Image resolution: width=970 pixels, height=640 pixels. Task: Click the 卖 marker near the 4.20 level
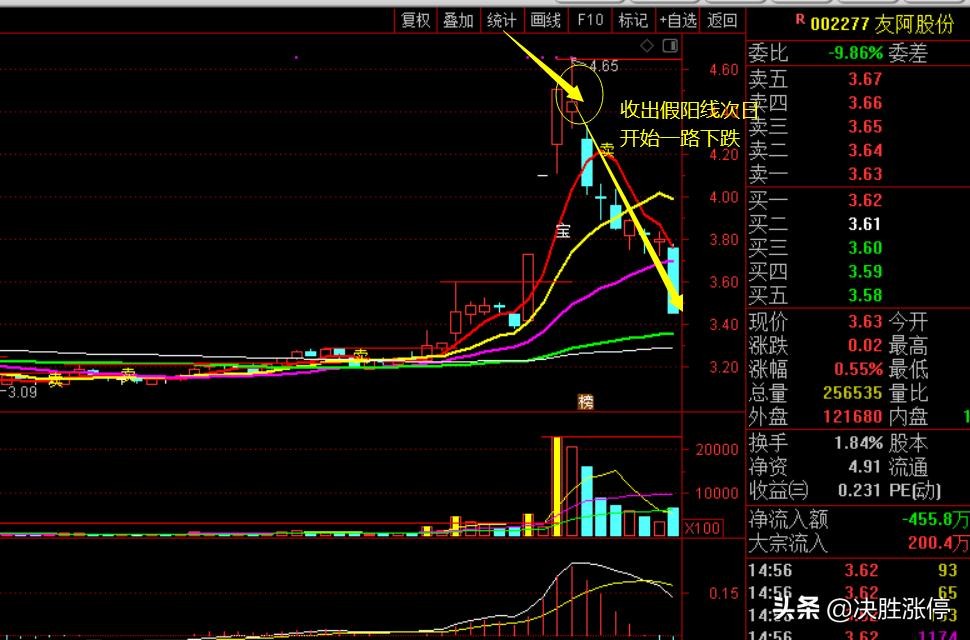607,150
